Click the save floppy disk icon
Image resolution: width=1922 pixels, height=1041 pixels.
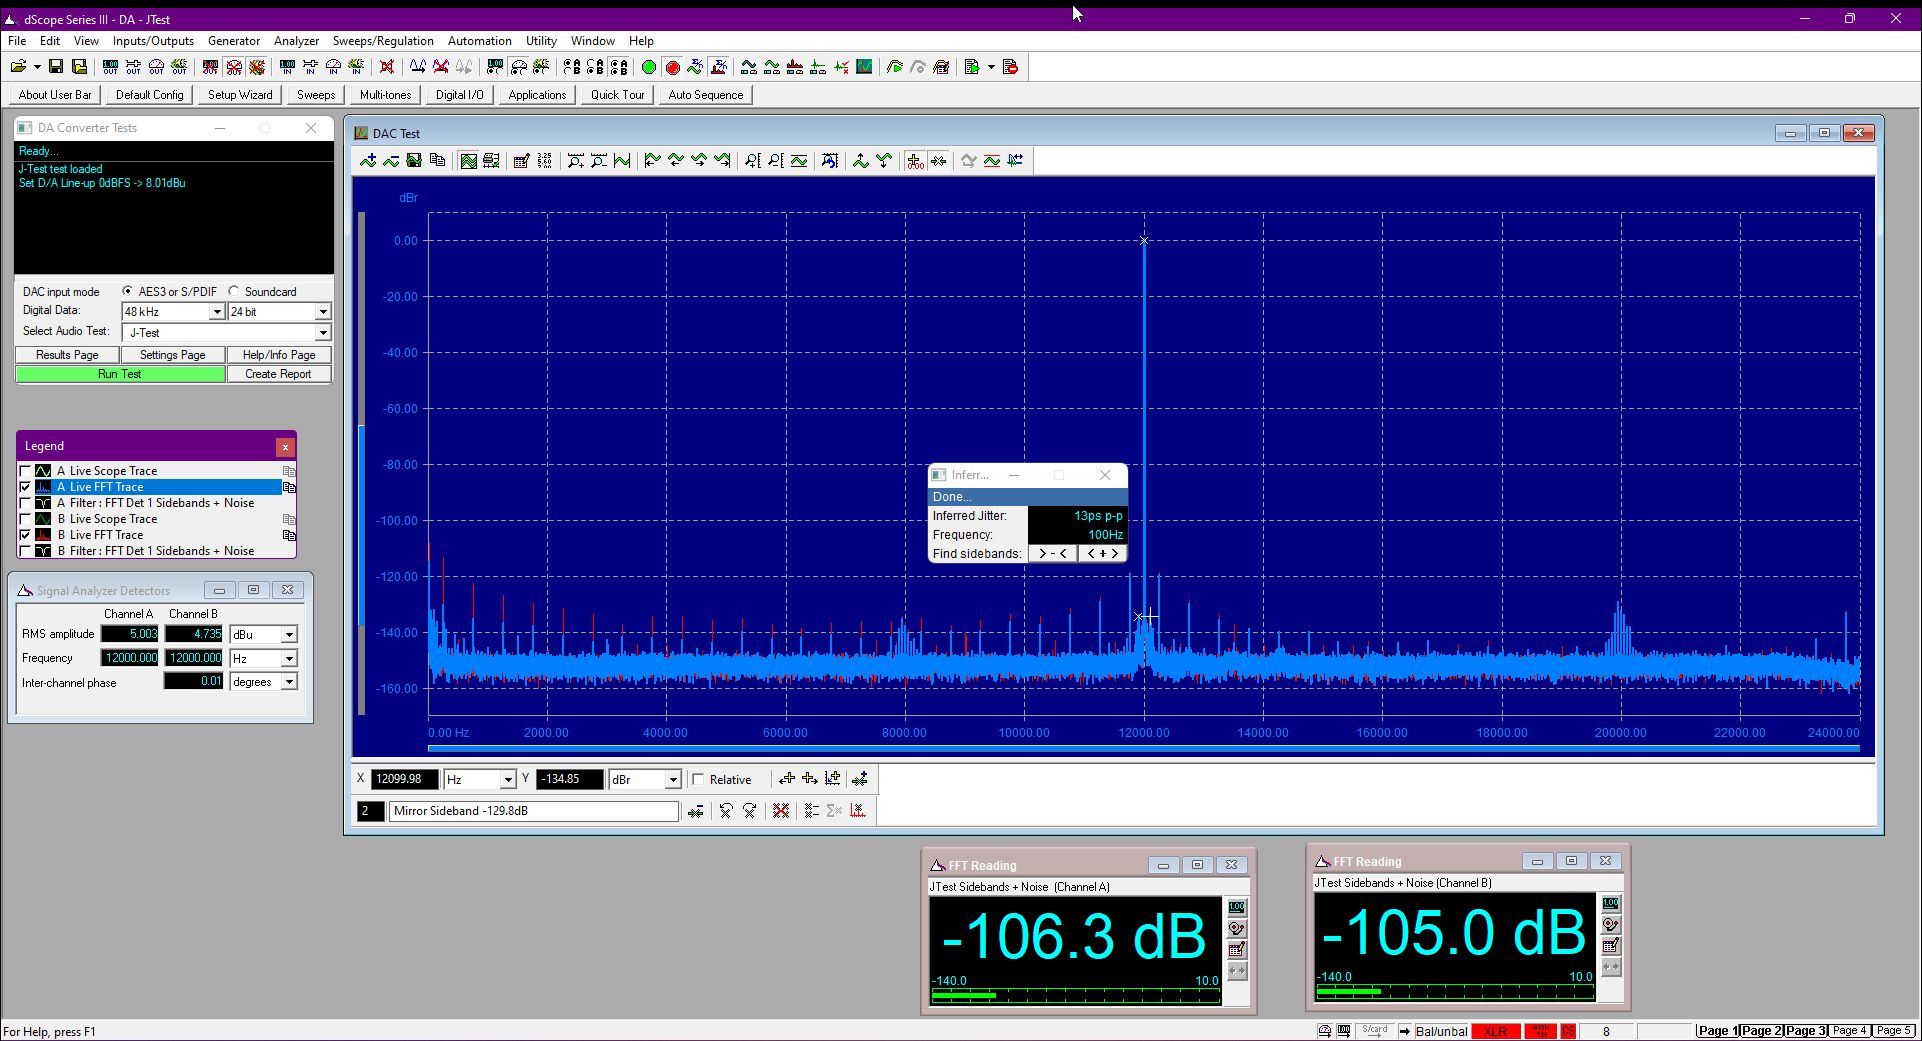(56, 67)
